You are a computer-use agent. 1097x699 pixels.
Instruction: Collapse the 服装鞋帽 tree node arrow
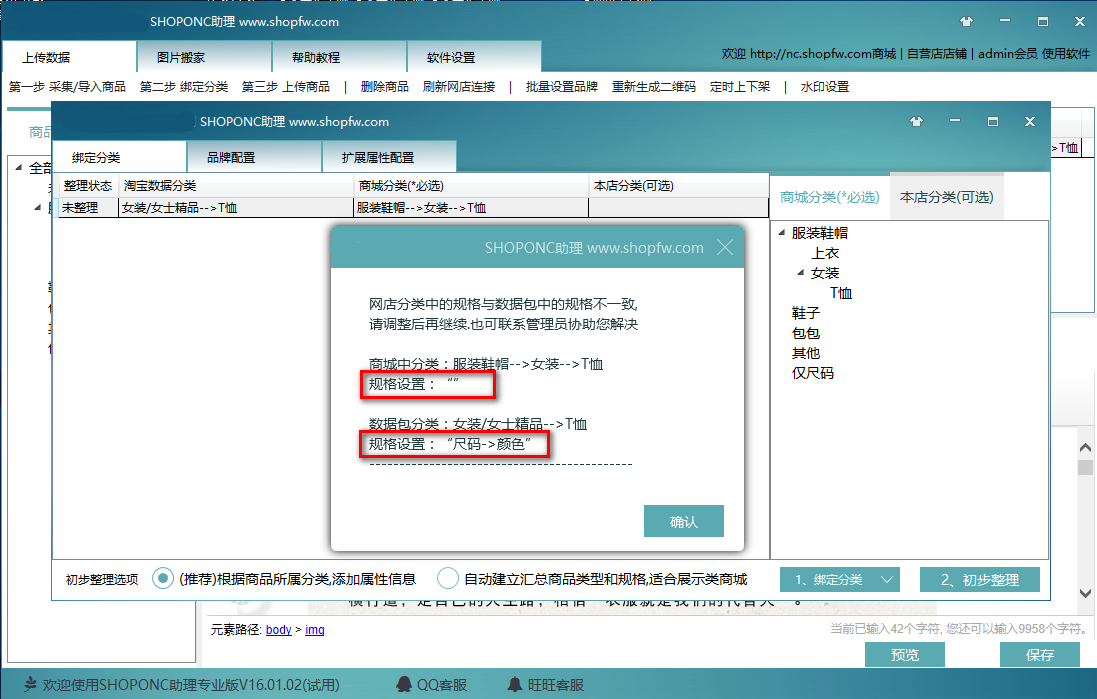point(781,233)
